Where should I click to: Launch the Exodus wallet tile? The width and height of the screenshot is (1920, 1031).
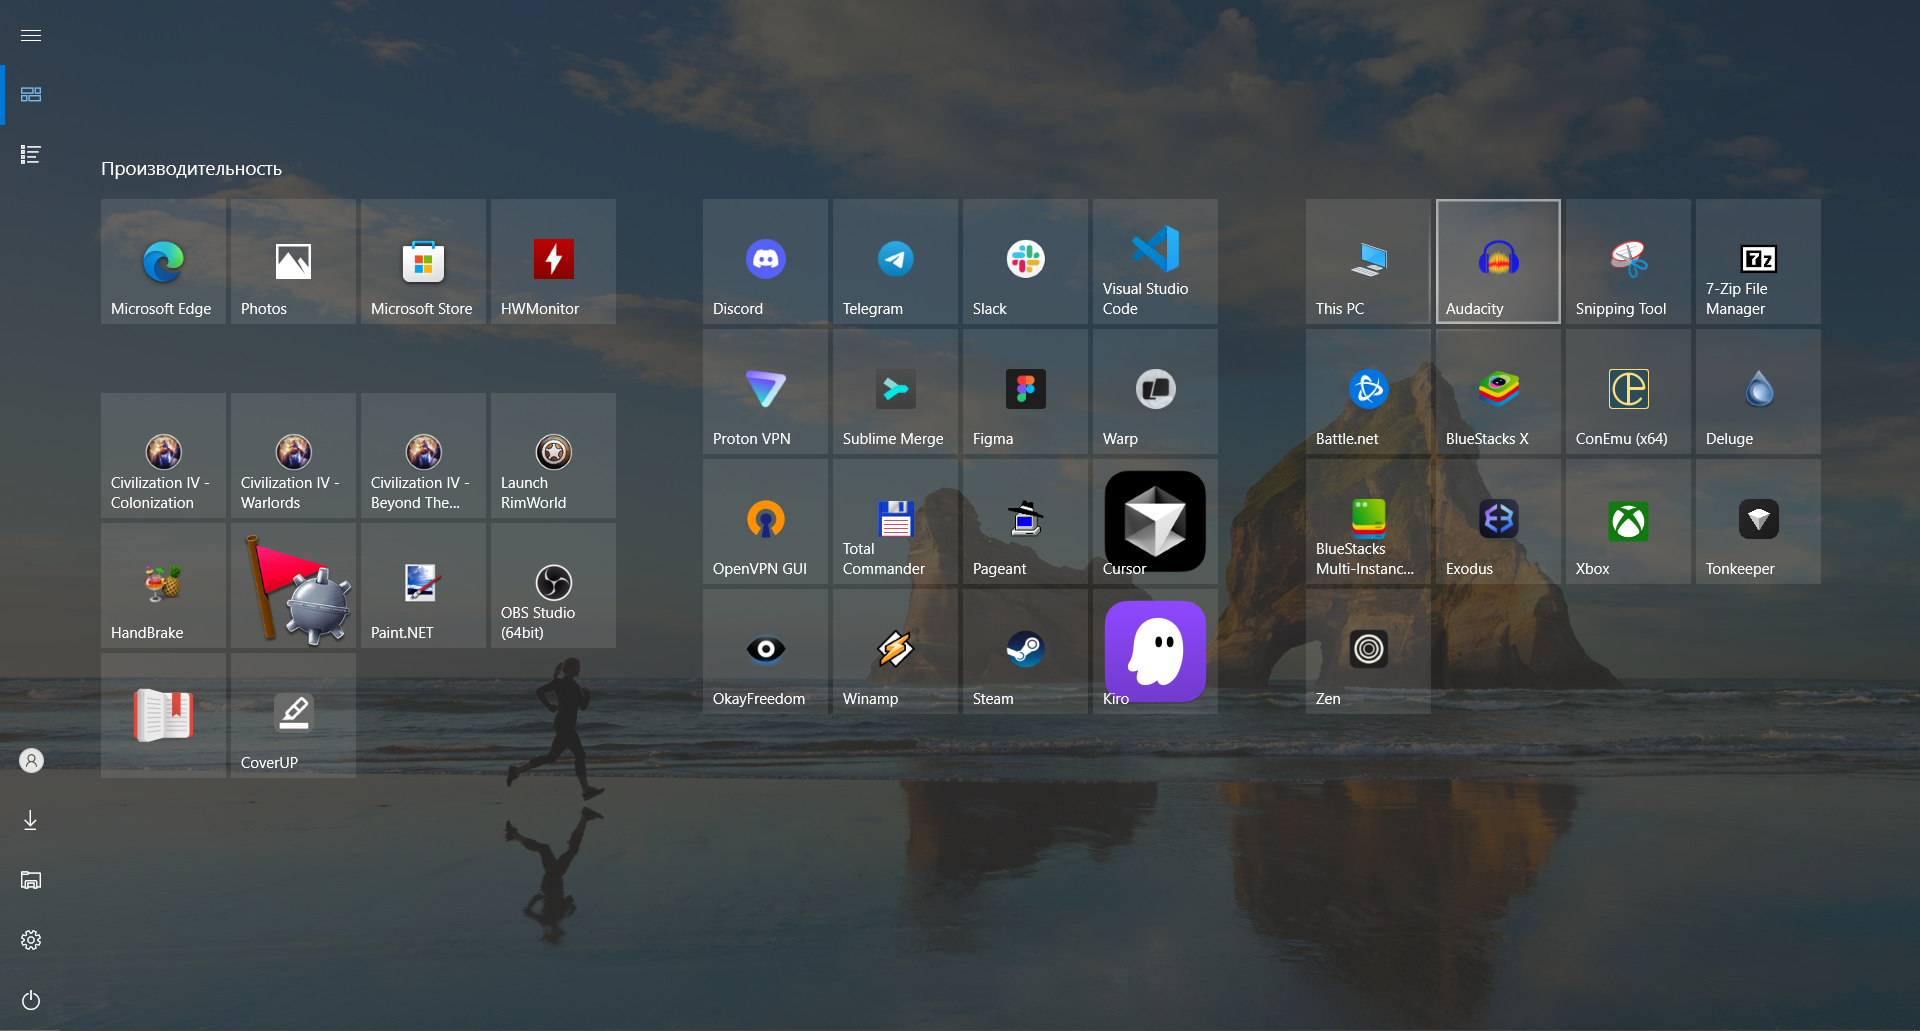[x=1498, y=521]
